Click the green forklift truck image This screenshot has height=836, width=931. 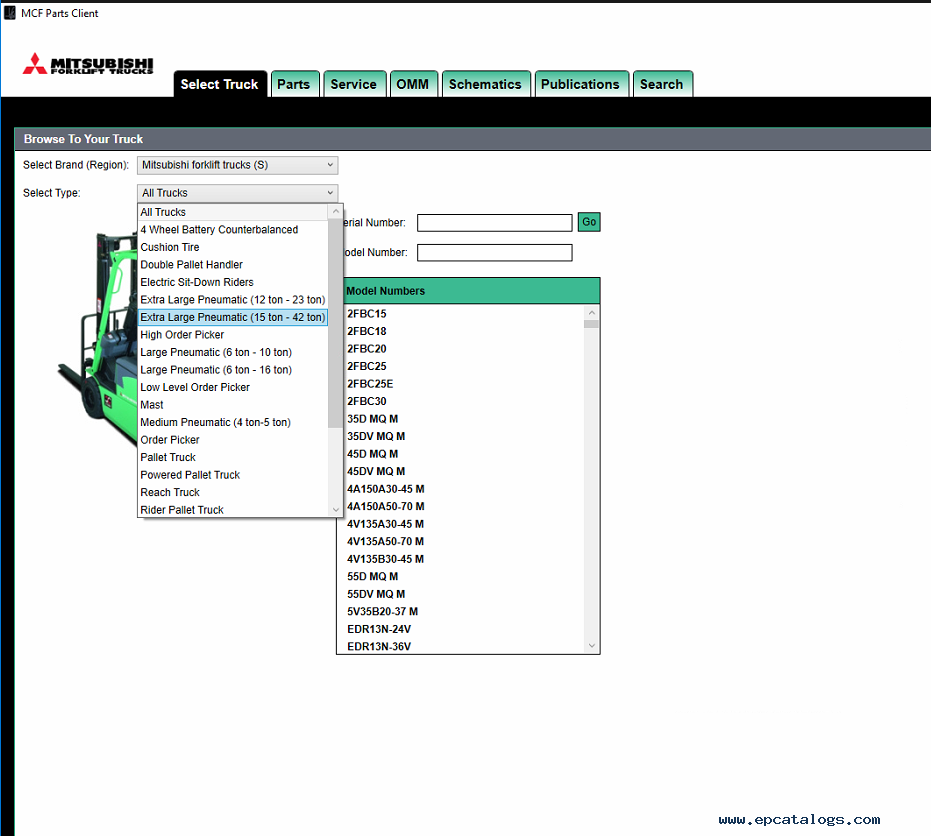[97, 338]
